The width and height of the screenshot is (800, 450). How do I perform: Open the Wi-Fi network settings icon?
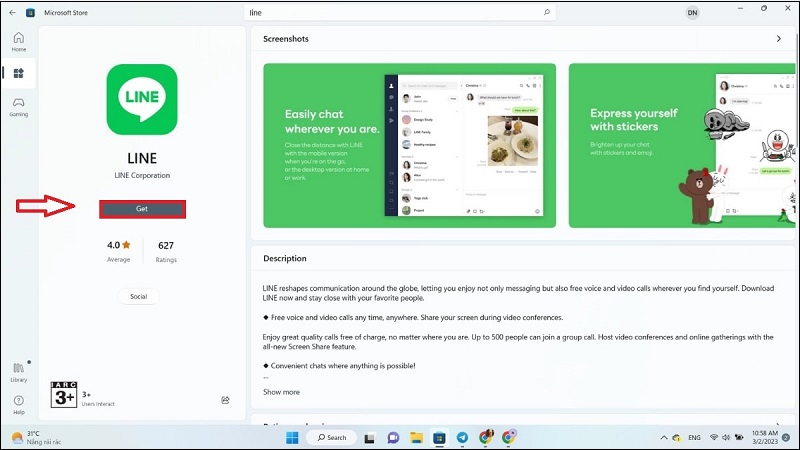(x=714, y=438)
